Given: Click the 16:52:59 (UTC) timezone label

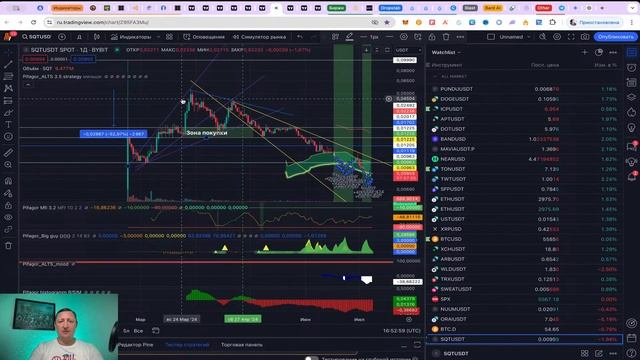Looking at the screenshot, I should pyautogui.click(x=402, y=331).
